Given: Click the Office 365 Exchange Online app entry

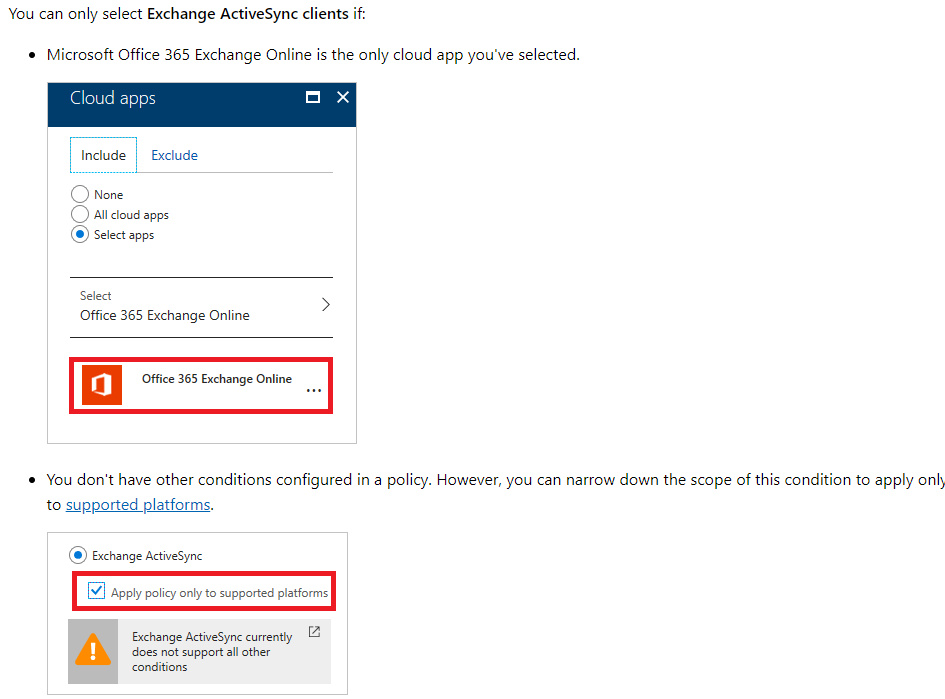Looking at the screenshot, I should point(217,379).
